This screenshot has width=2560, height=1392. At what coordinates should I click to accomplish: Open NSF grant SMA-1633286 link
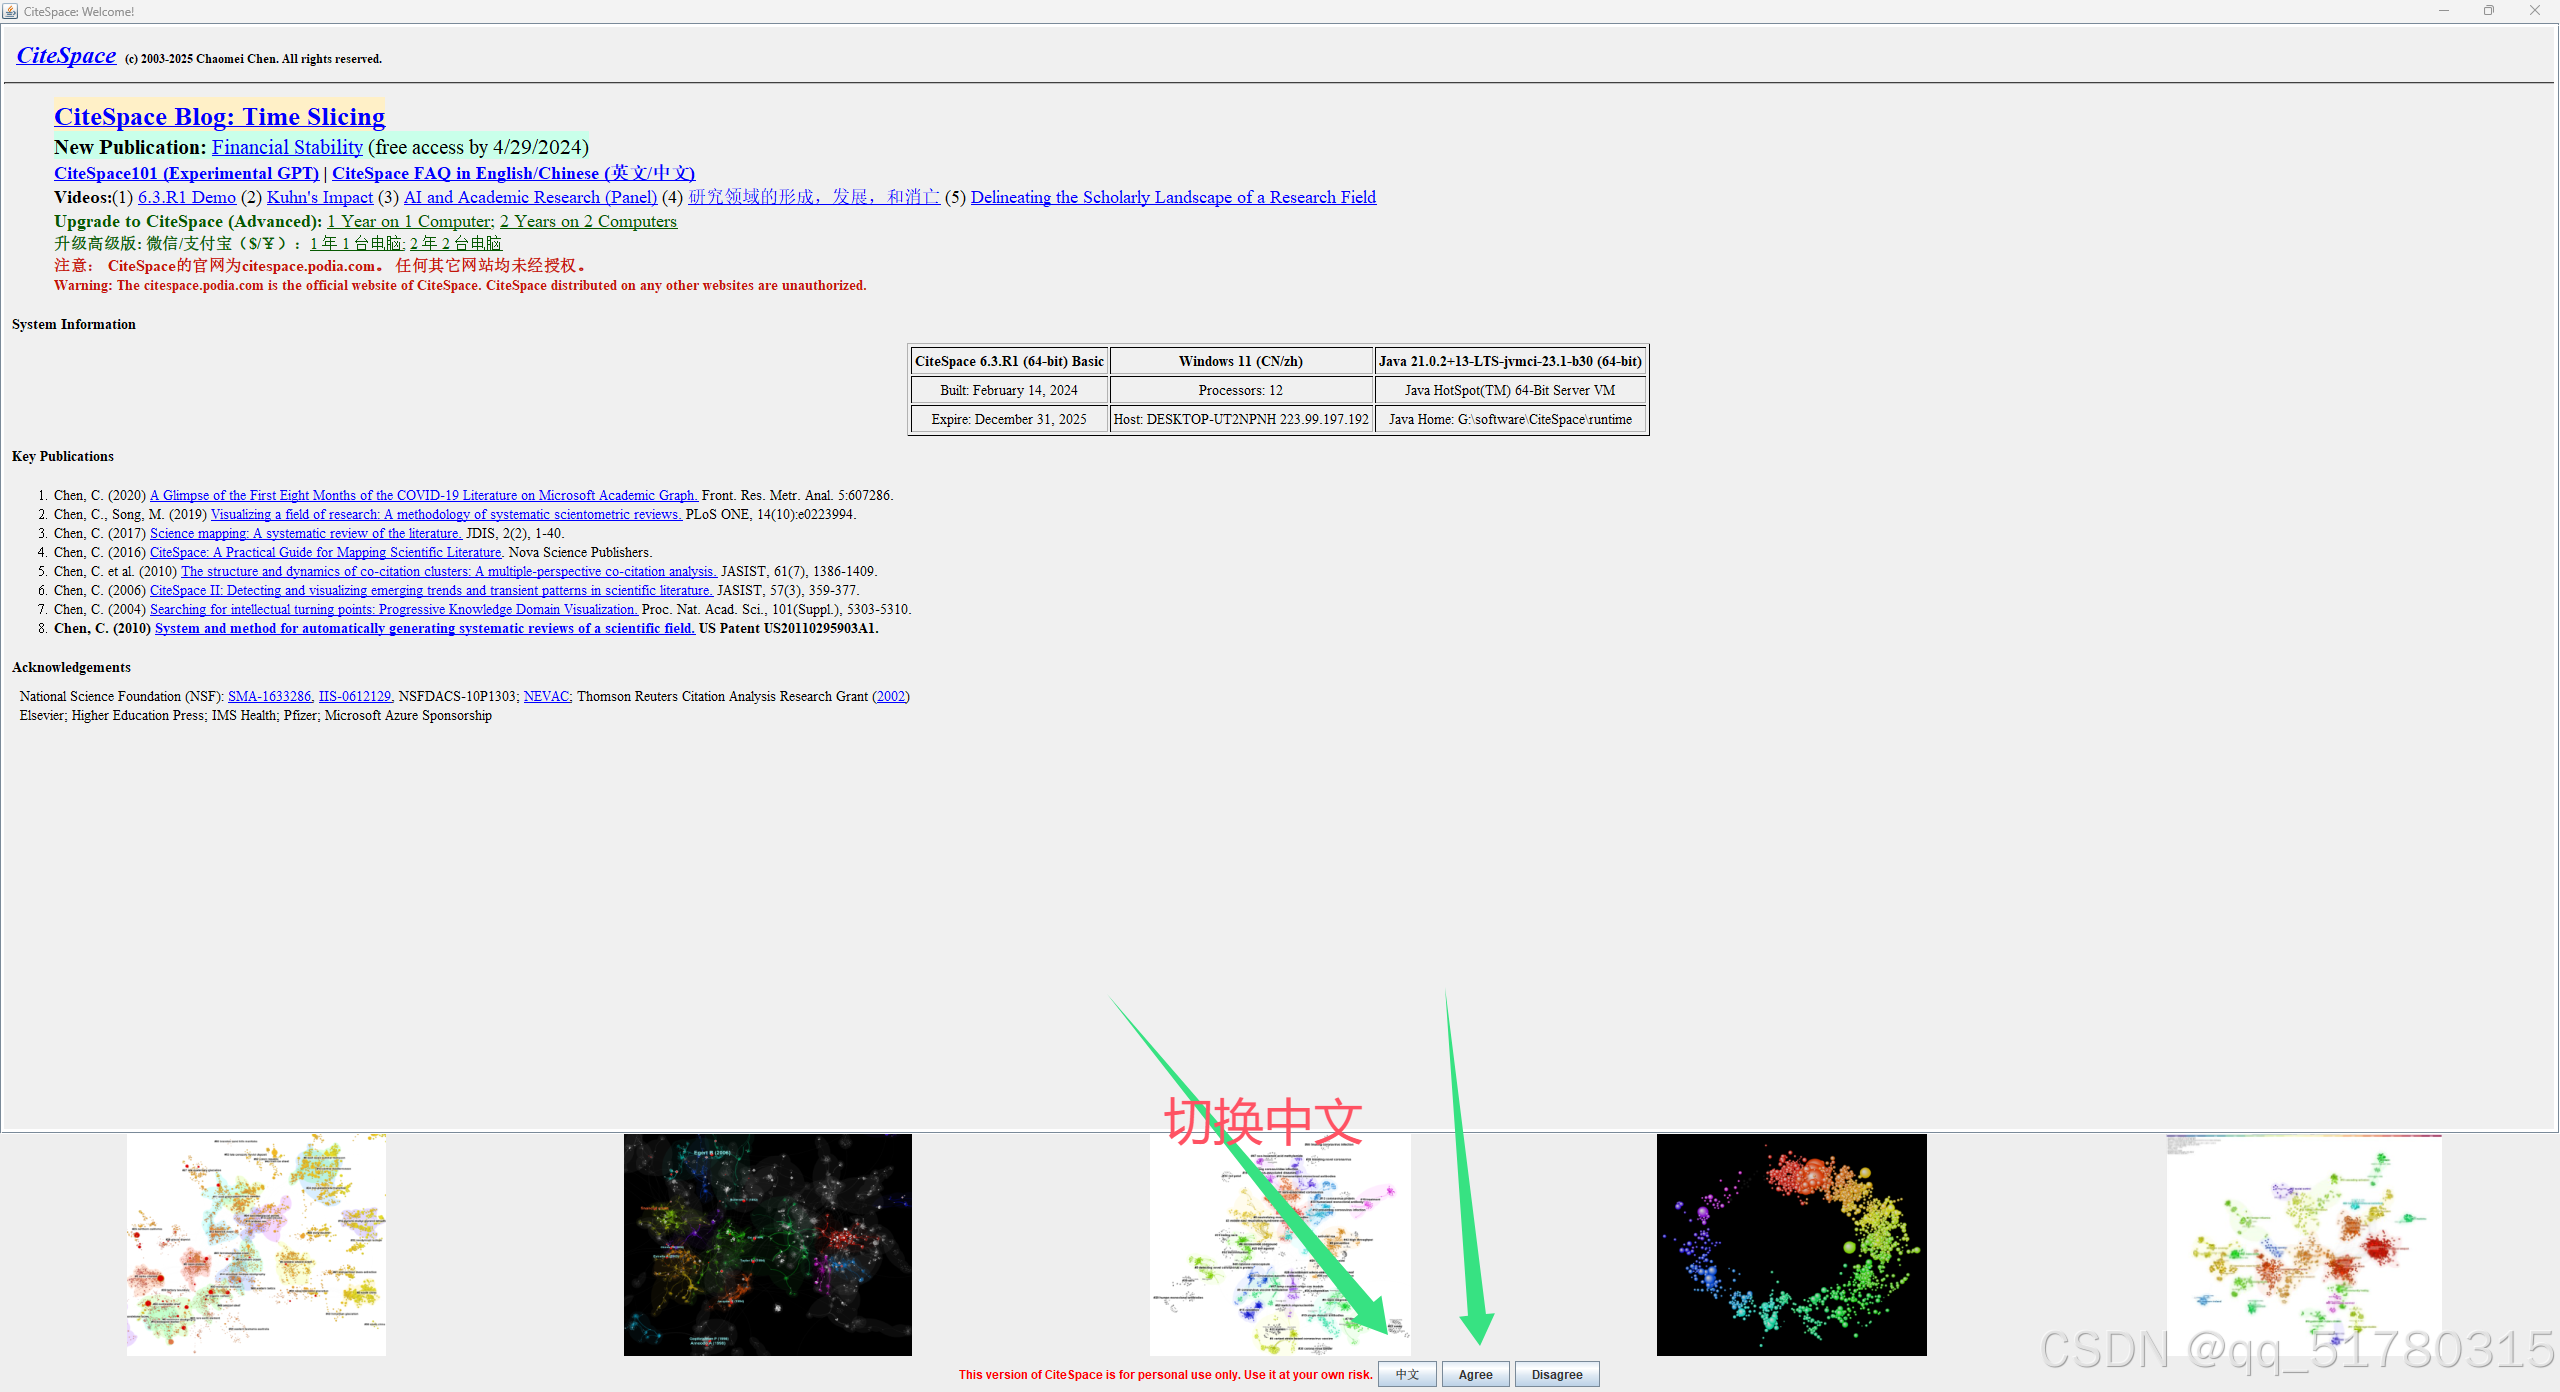269,696
